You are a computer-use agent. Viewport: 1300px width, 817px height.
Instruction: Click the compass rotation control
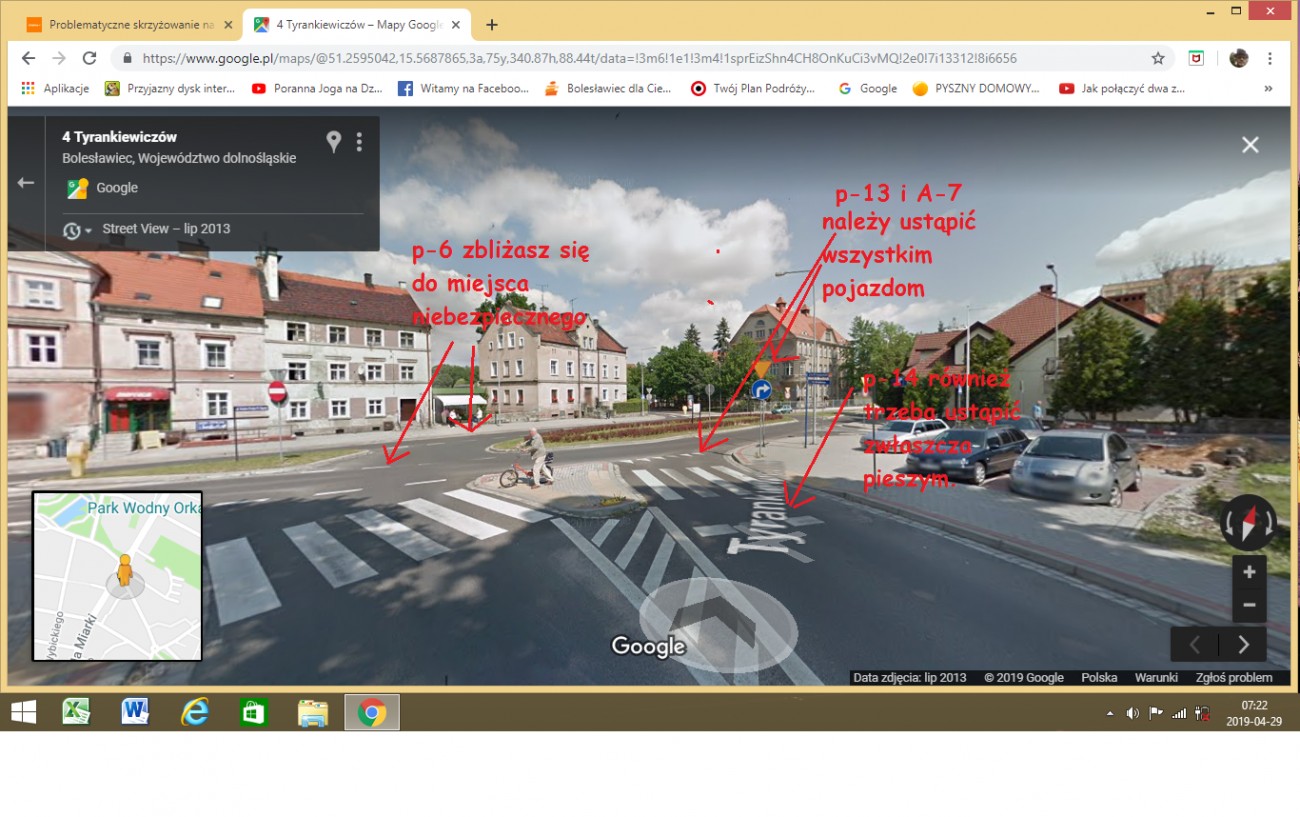tap(1247, 523)
